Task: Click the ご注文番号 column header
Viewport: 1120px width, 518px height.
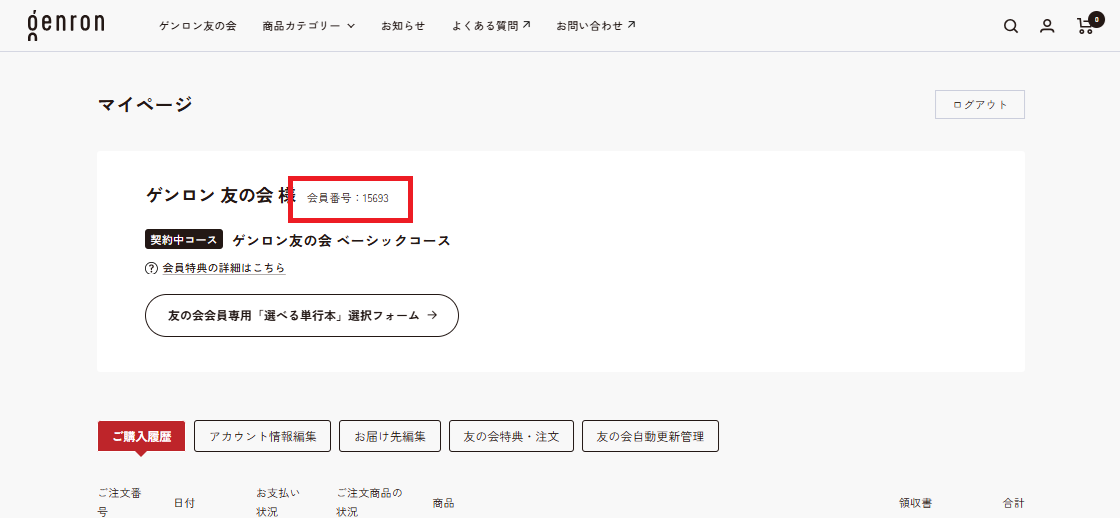Action: point(119,503)
